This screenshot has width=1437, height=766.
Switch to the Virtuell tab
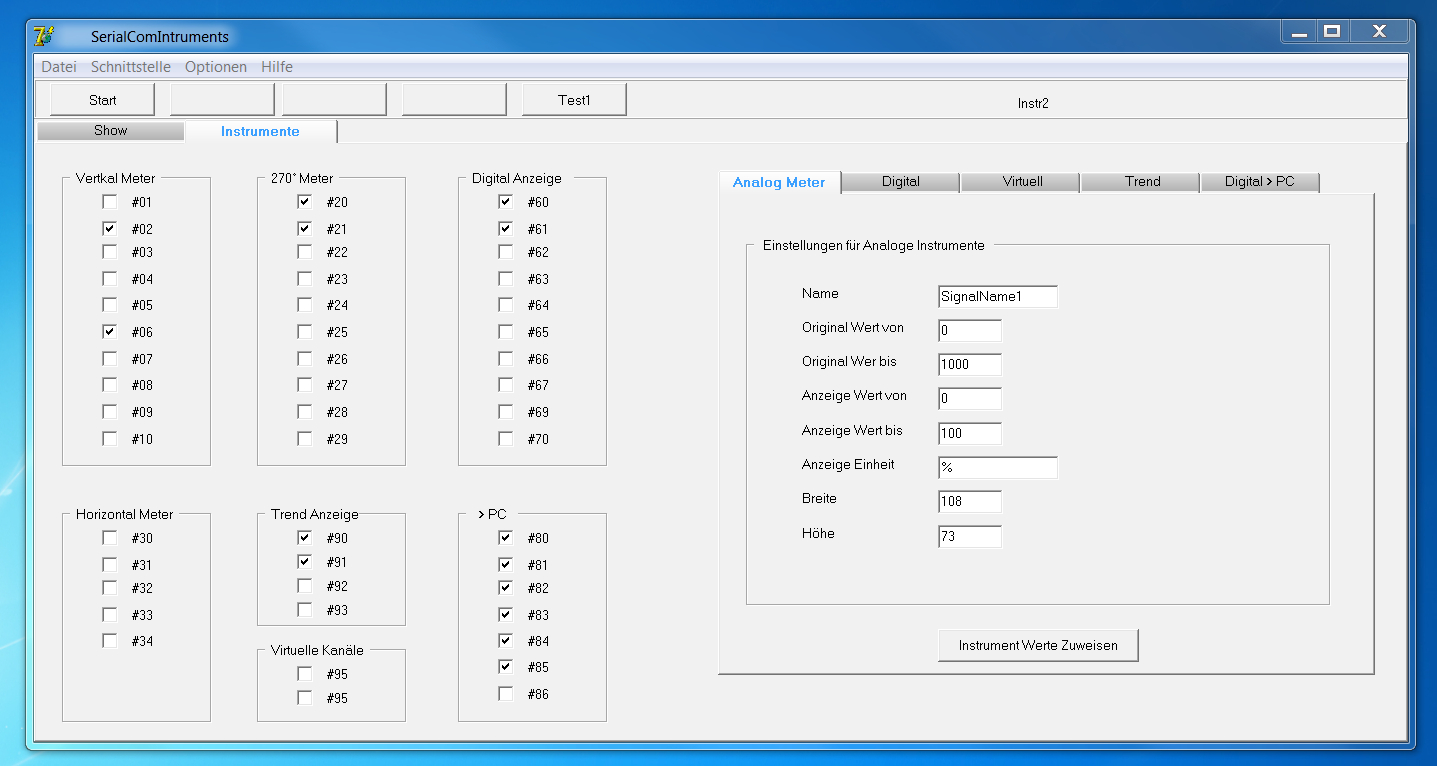(x=1022, y=182)
